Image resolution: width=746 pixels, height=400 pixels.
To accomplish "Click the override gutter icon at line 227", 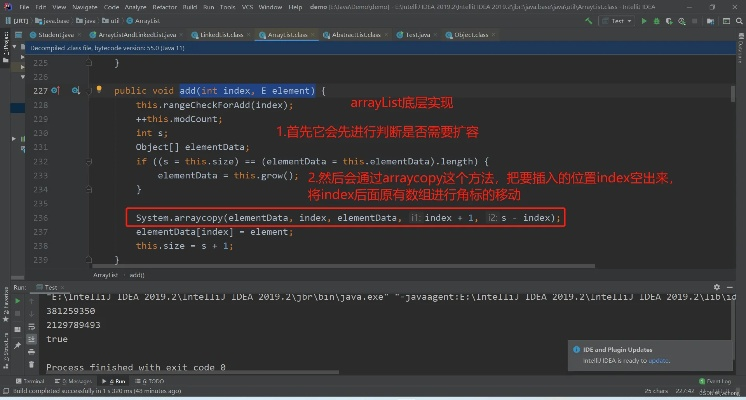I will [x=55, y=90].
